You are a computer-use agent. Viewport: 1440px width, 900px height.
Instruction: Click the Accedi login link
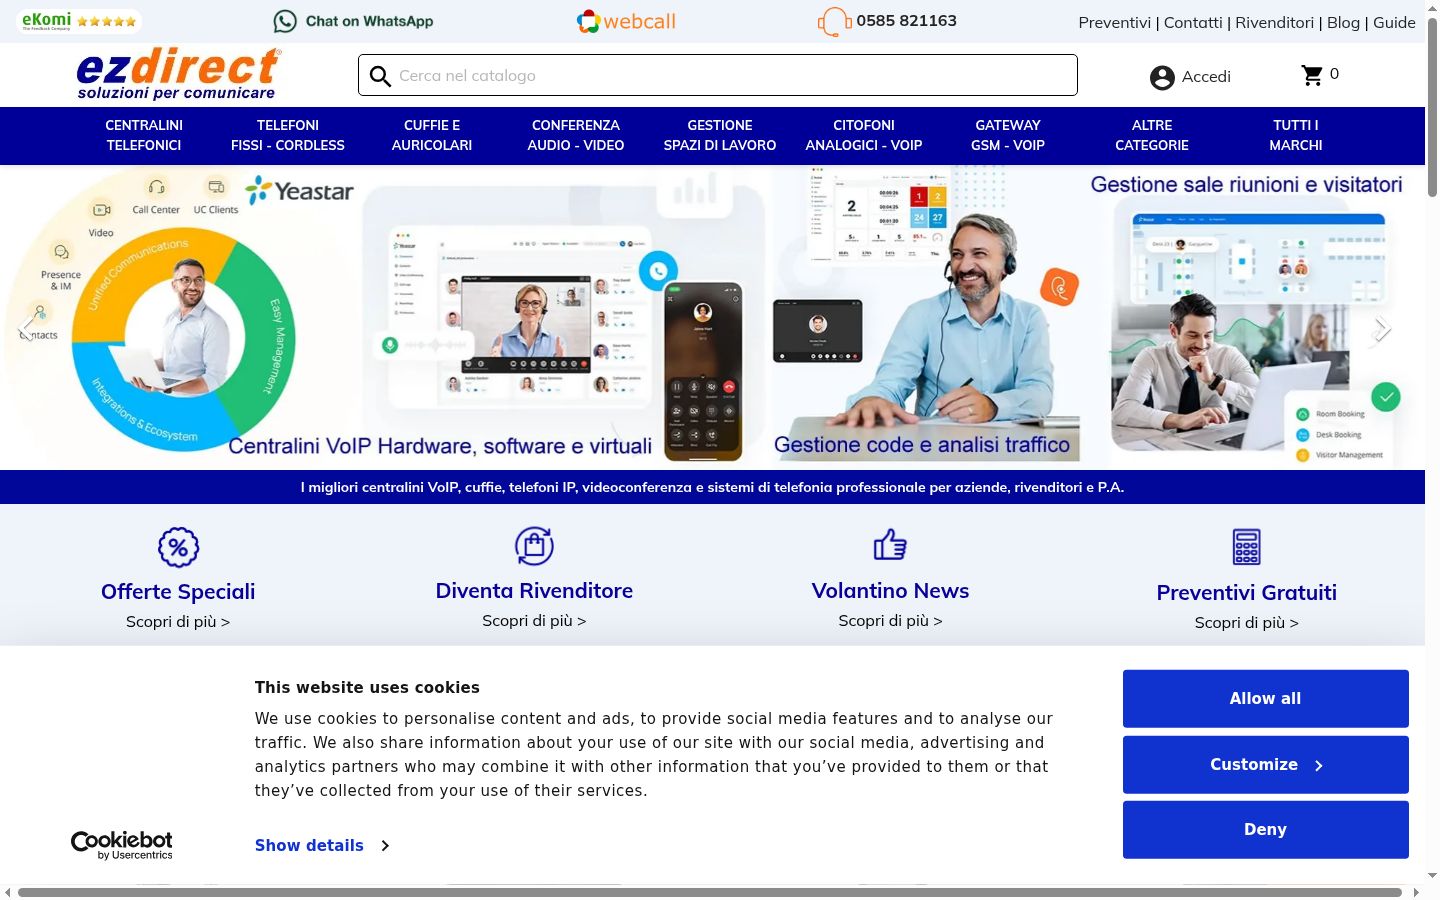[x=1206, y=77]
